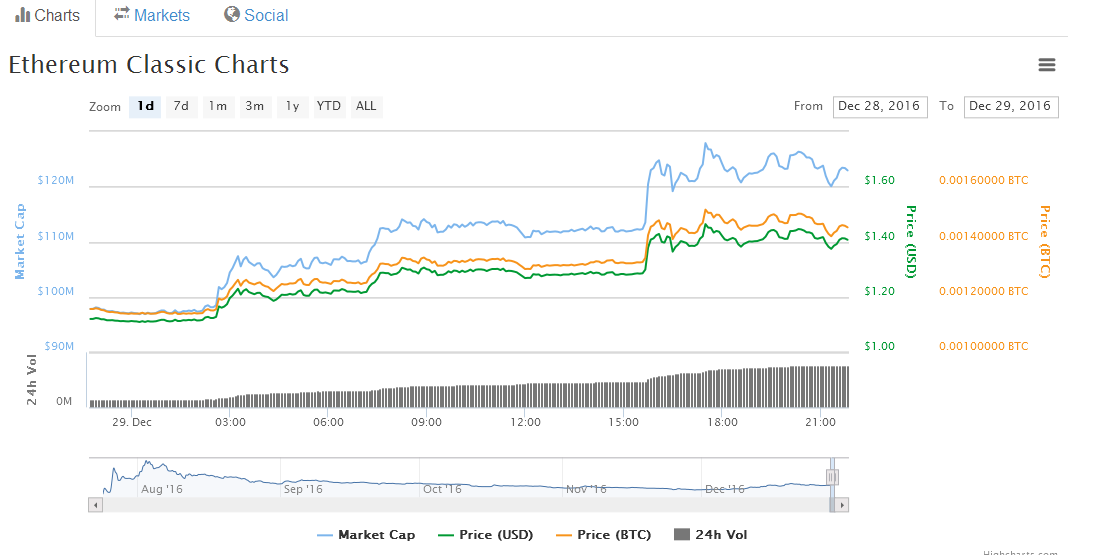
Task: Select the 1y zoom range
Action: point(291,106)
